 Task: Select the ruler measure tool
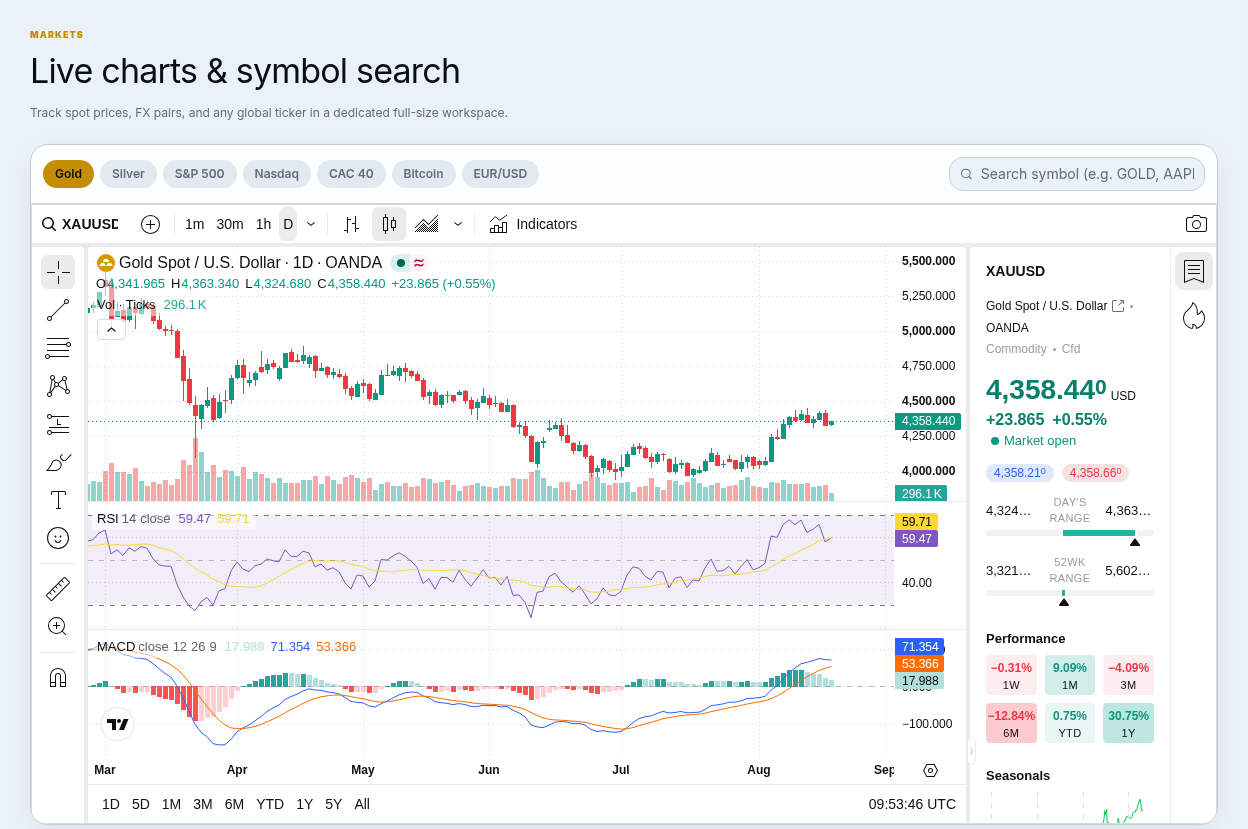[58, 589]
